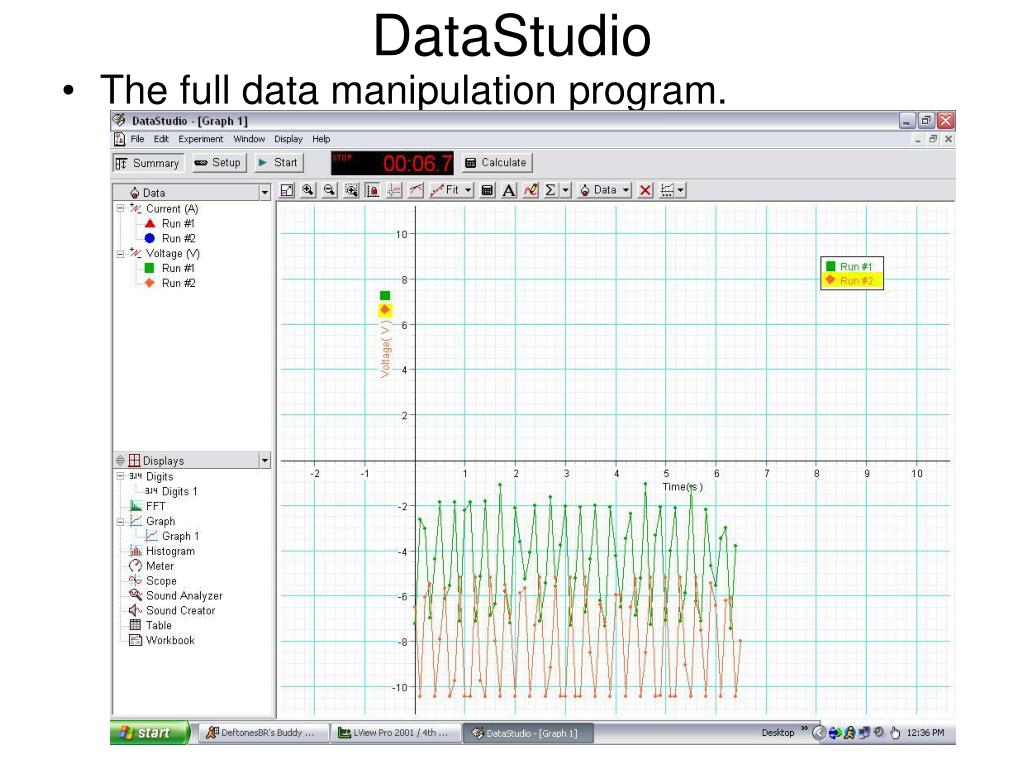Collapse the Digits tree node
Image resolution: width=1024 pixels, height=768 pixels.
click(120, 476)
